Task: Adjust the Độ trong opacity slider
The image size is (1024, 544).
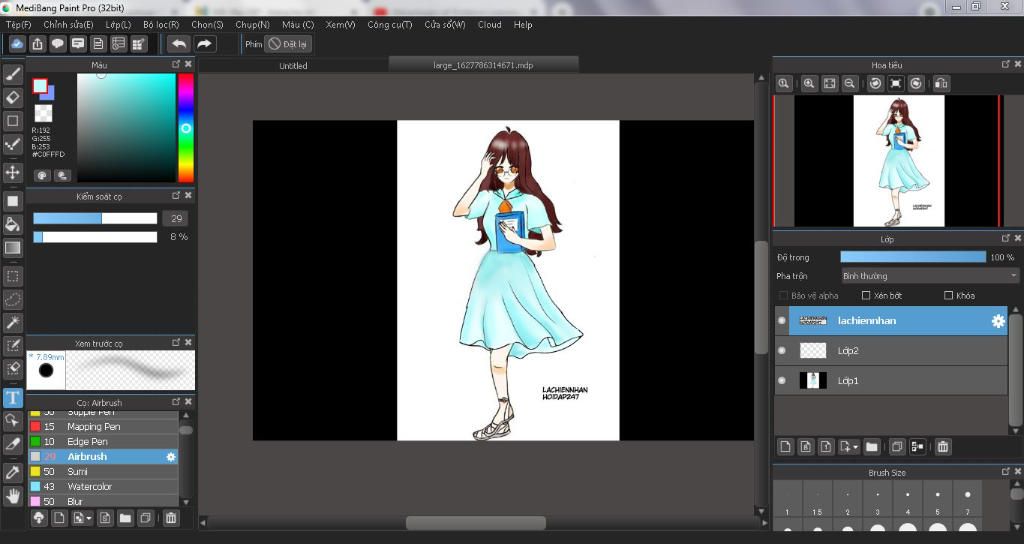Action: pyautogui.click(x=912, y=257)
